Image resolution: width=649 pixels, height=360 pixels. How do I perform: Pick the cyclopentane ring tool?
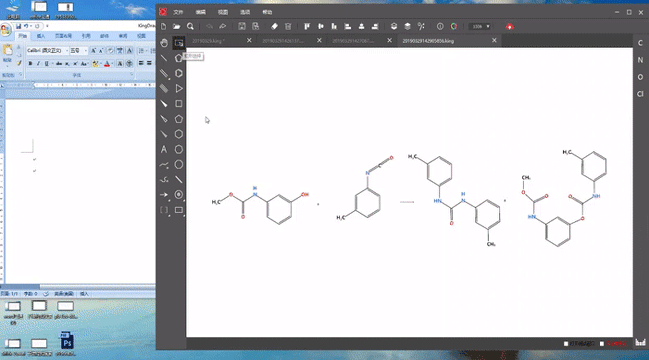tap(178, 119)
